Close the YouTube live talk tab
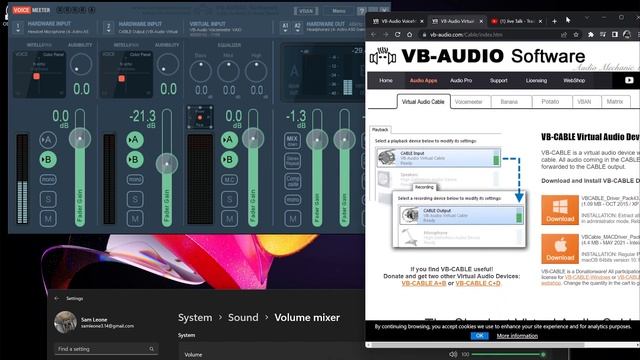Screen dimensions: 640x360 540,21
